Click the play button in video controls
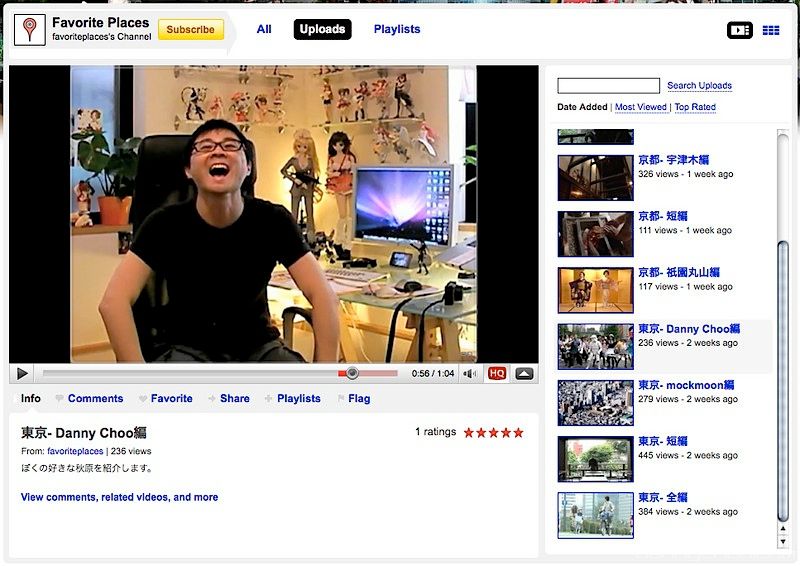 click(x=22, y=374)
